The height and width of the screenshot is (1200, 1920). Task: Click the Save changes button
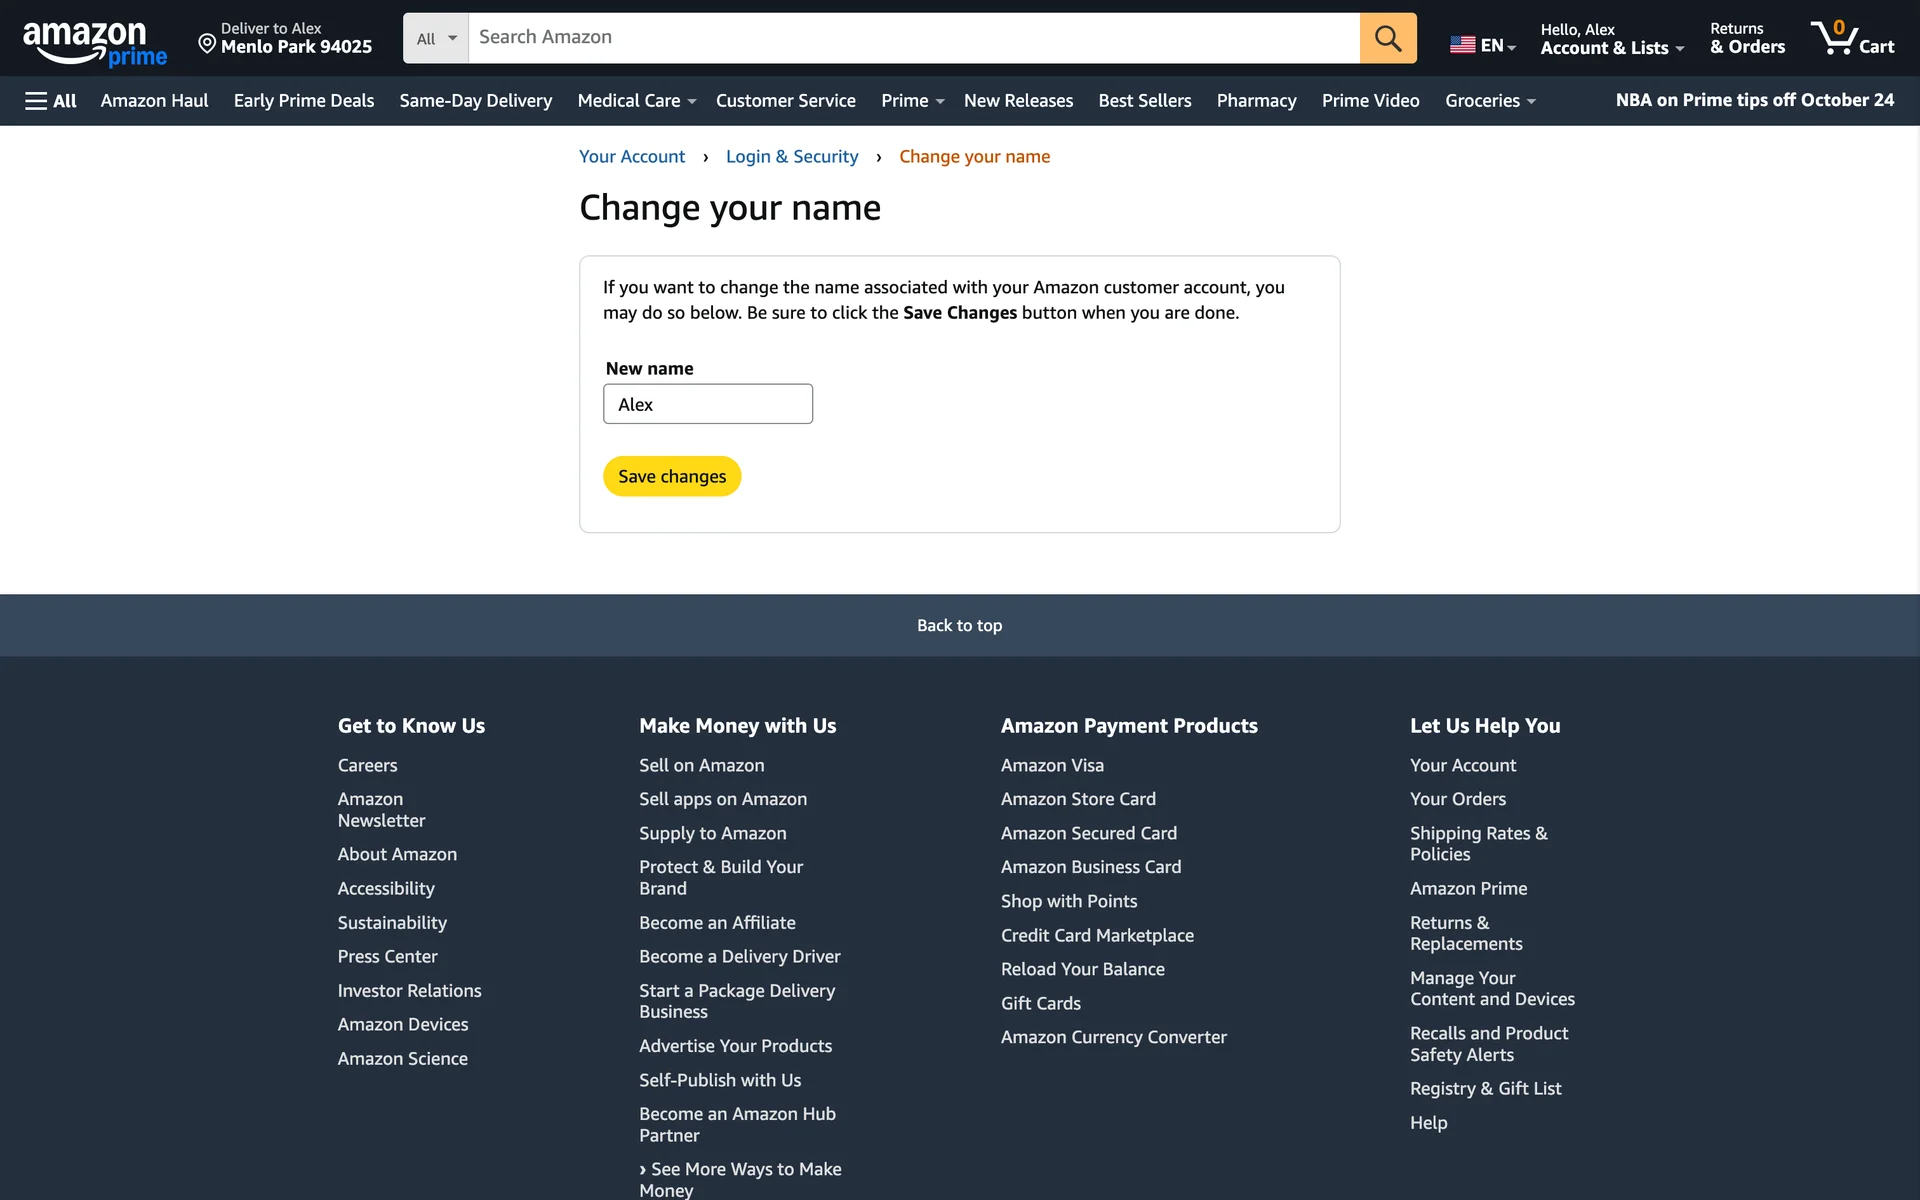point(671,476)
